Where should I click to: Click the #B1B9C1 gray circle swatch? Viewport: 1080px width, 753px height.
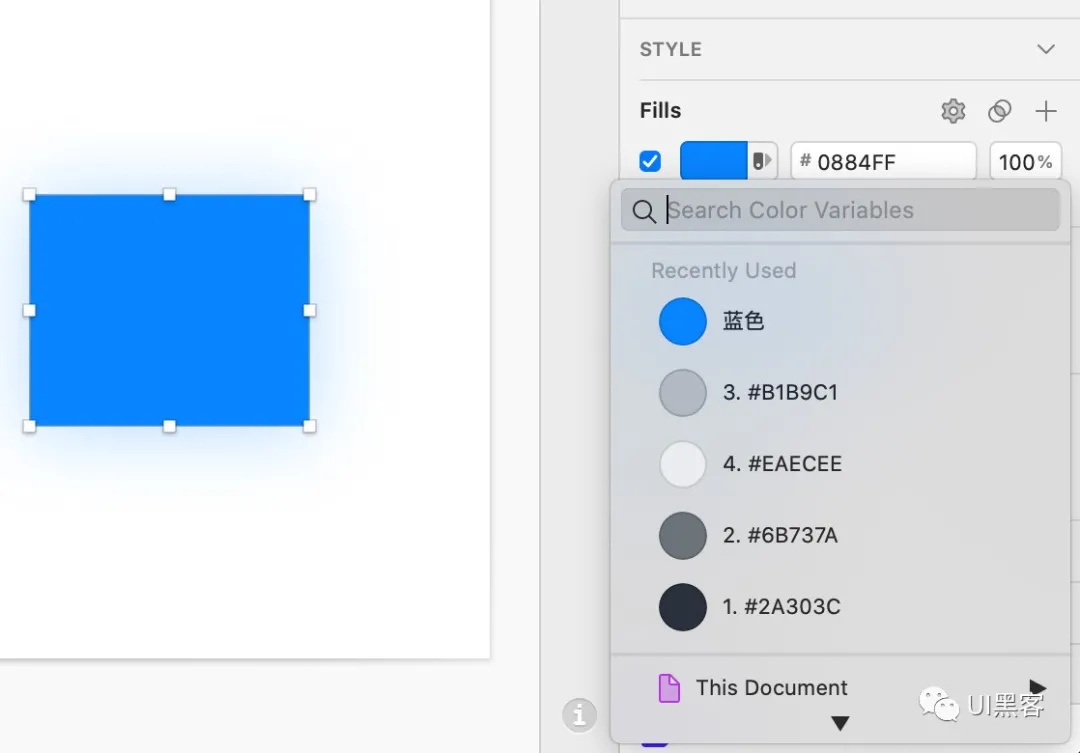point(683,393)
